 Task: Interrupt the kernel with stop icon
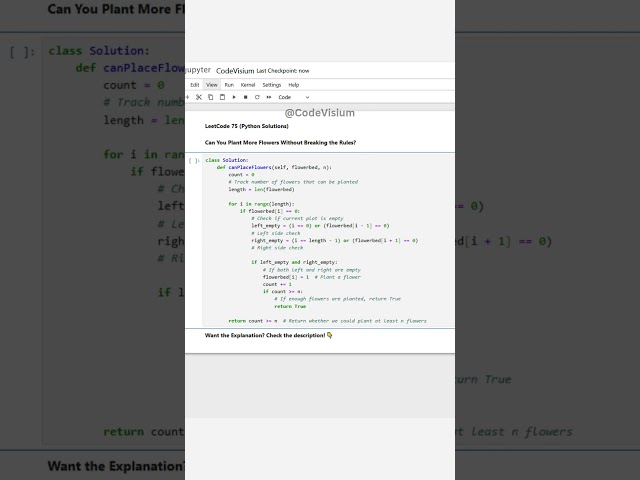pos(245,97)
